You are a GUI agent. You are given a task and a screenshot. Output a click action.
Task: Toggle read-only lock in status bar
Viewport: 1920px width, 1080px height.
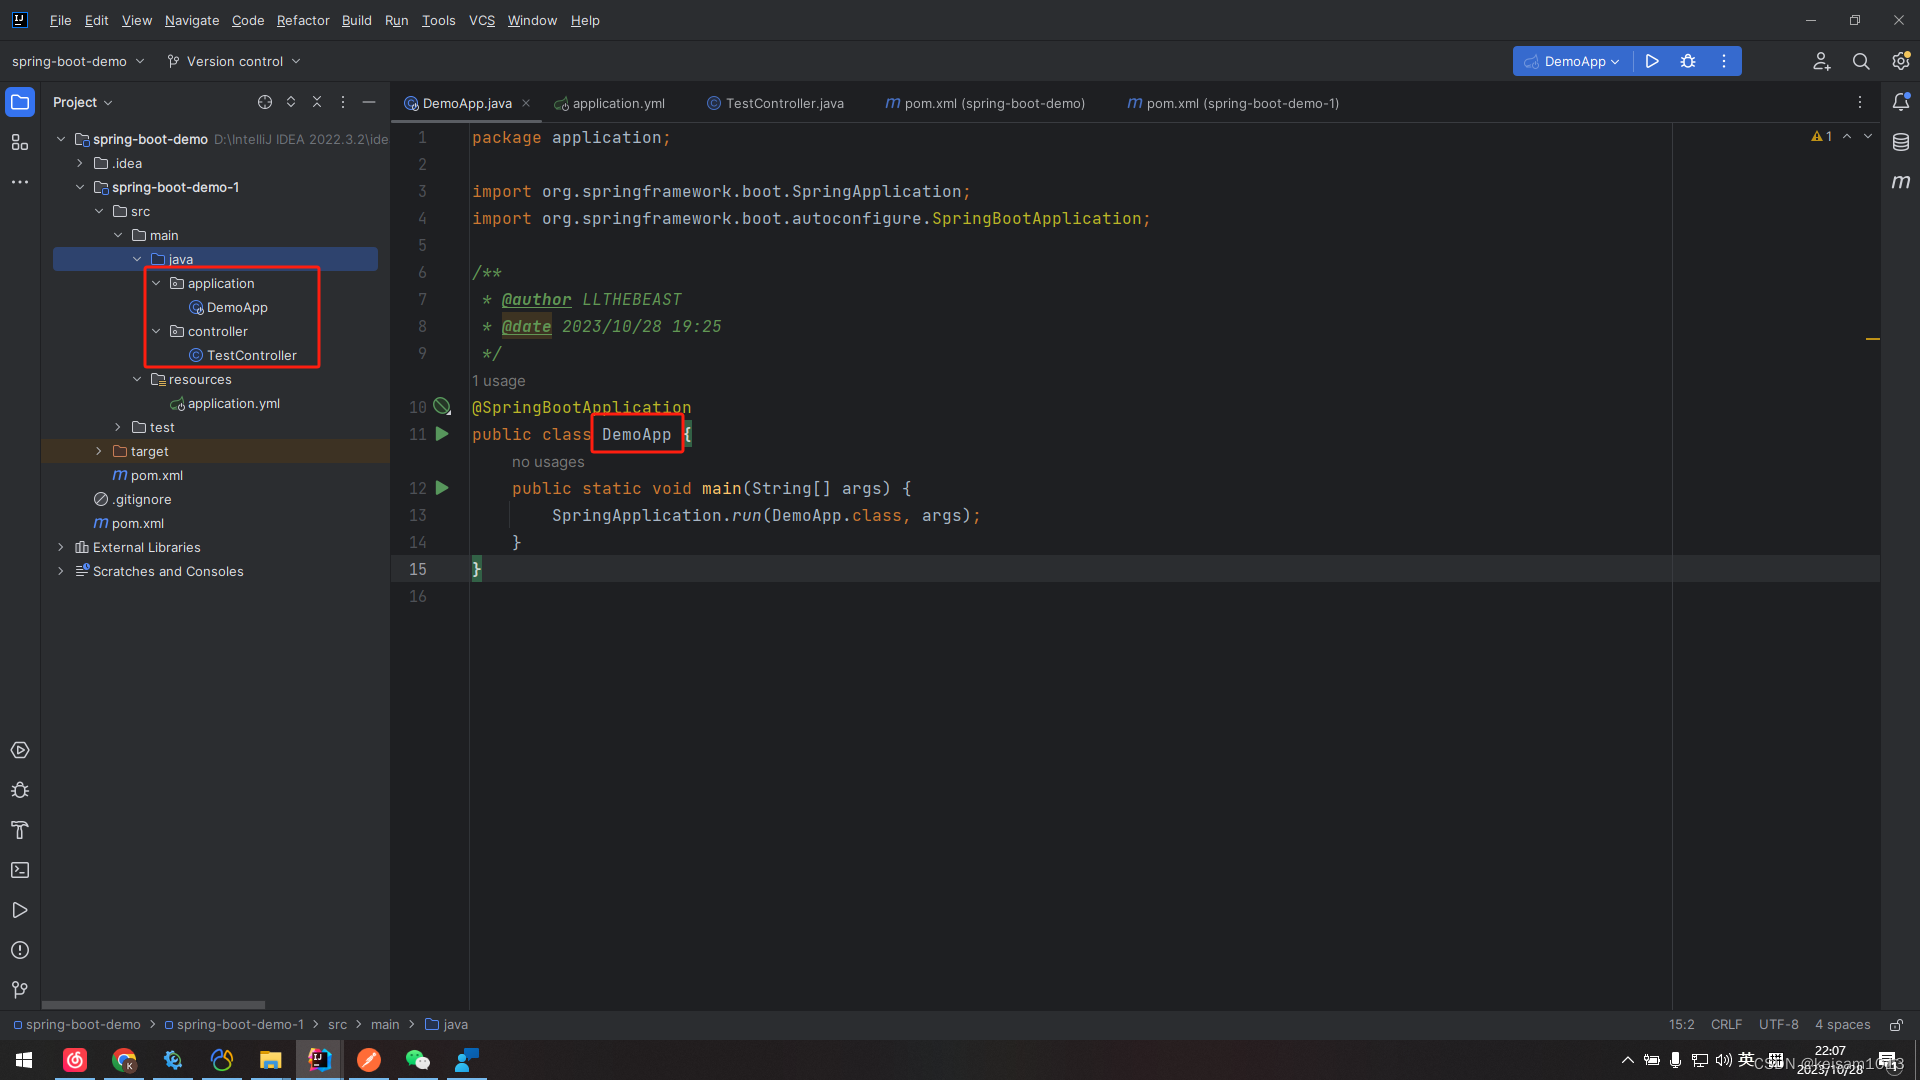point(1896,1025)
